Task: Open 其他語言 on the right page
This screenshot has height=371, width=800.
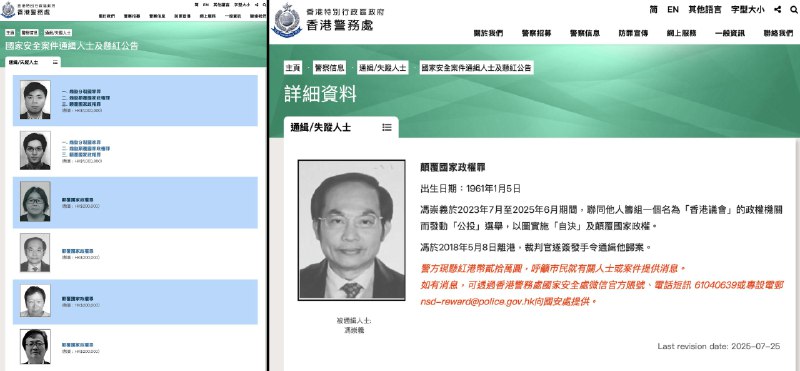Action: 705,9
